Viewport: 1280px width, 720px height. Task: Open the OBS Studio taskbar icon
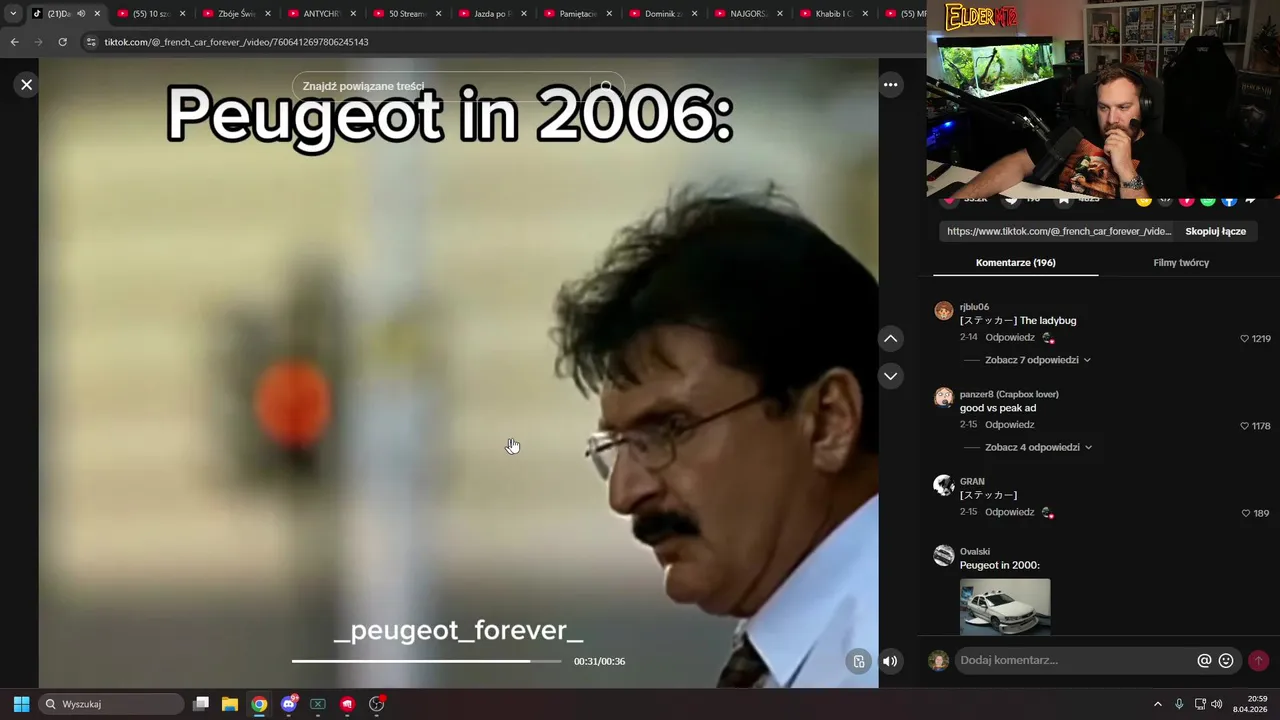[x=377, y=704]
